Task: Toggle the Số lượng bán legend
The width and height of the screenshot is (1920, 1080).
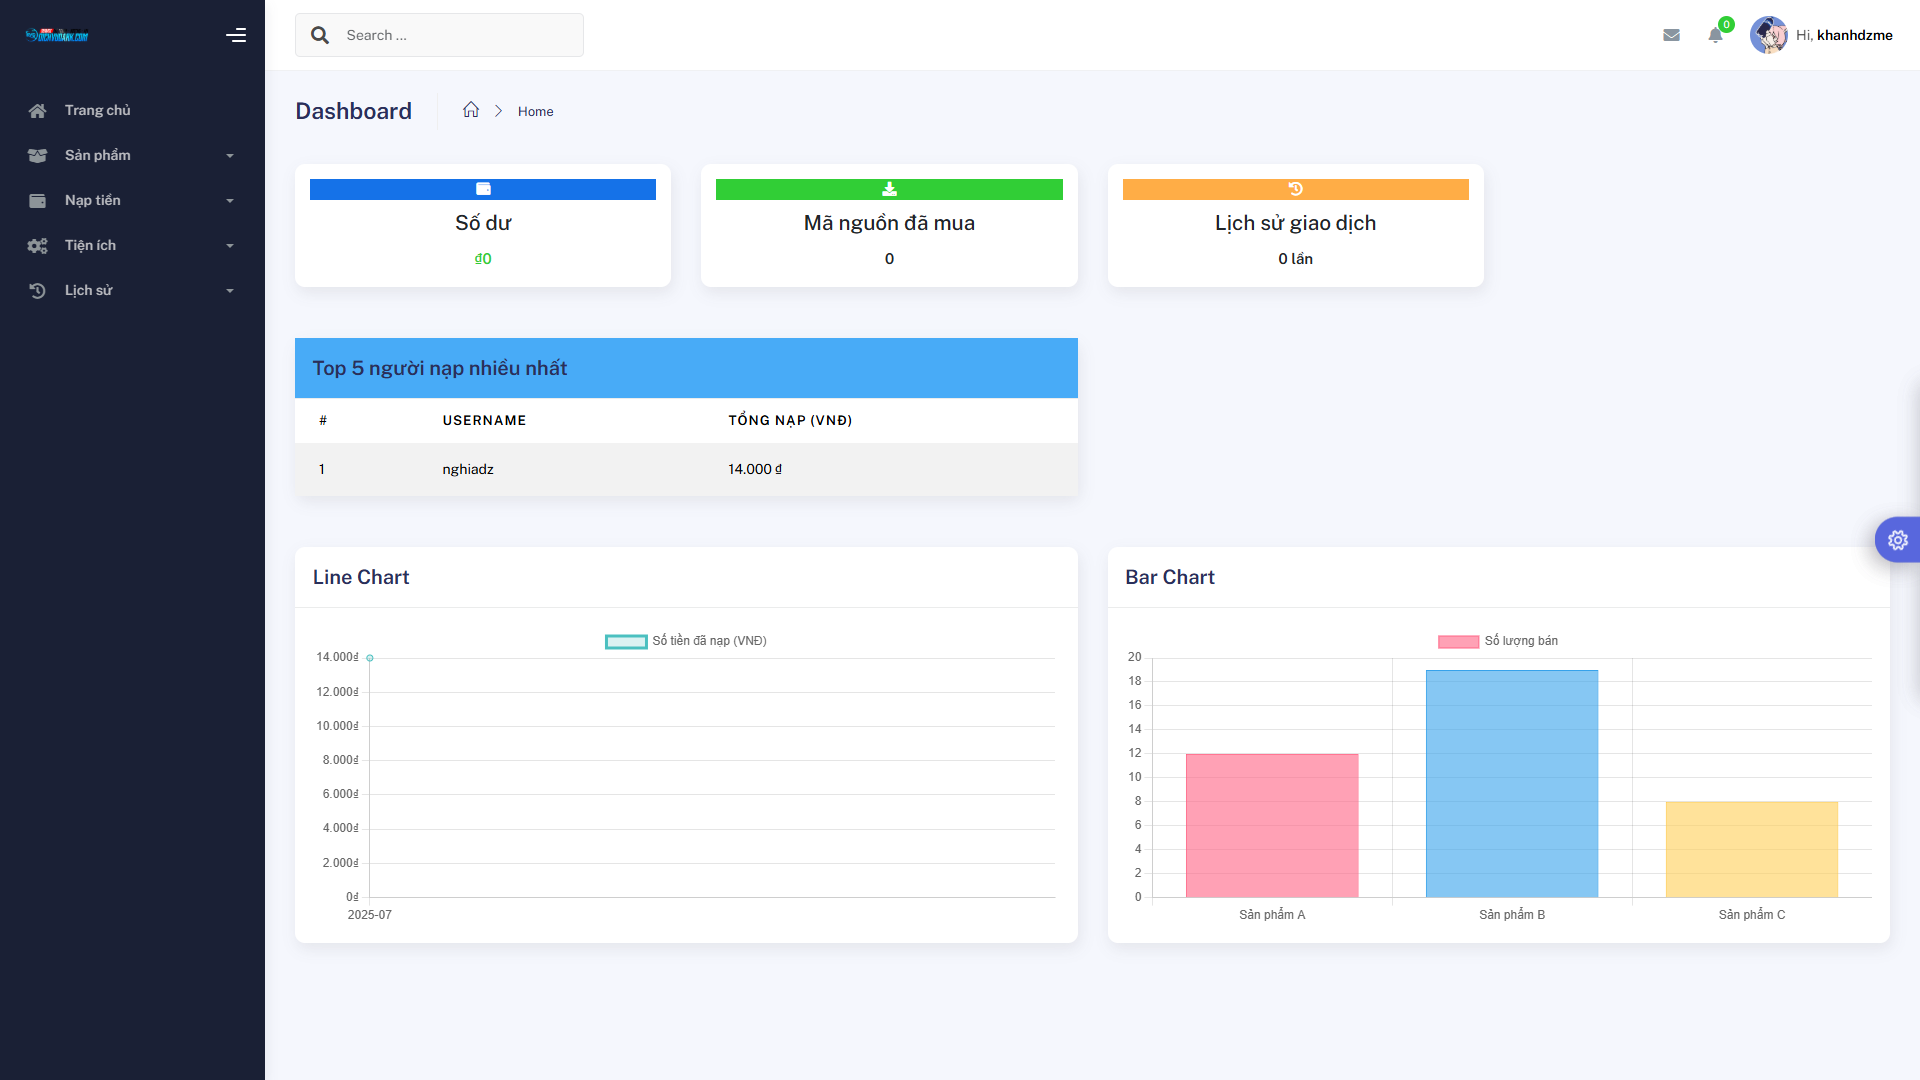Action: click(1498, 641)
